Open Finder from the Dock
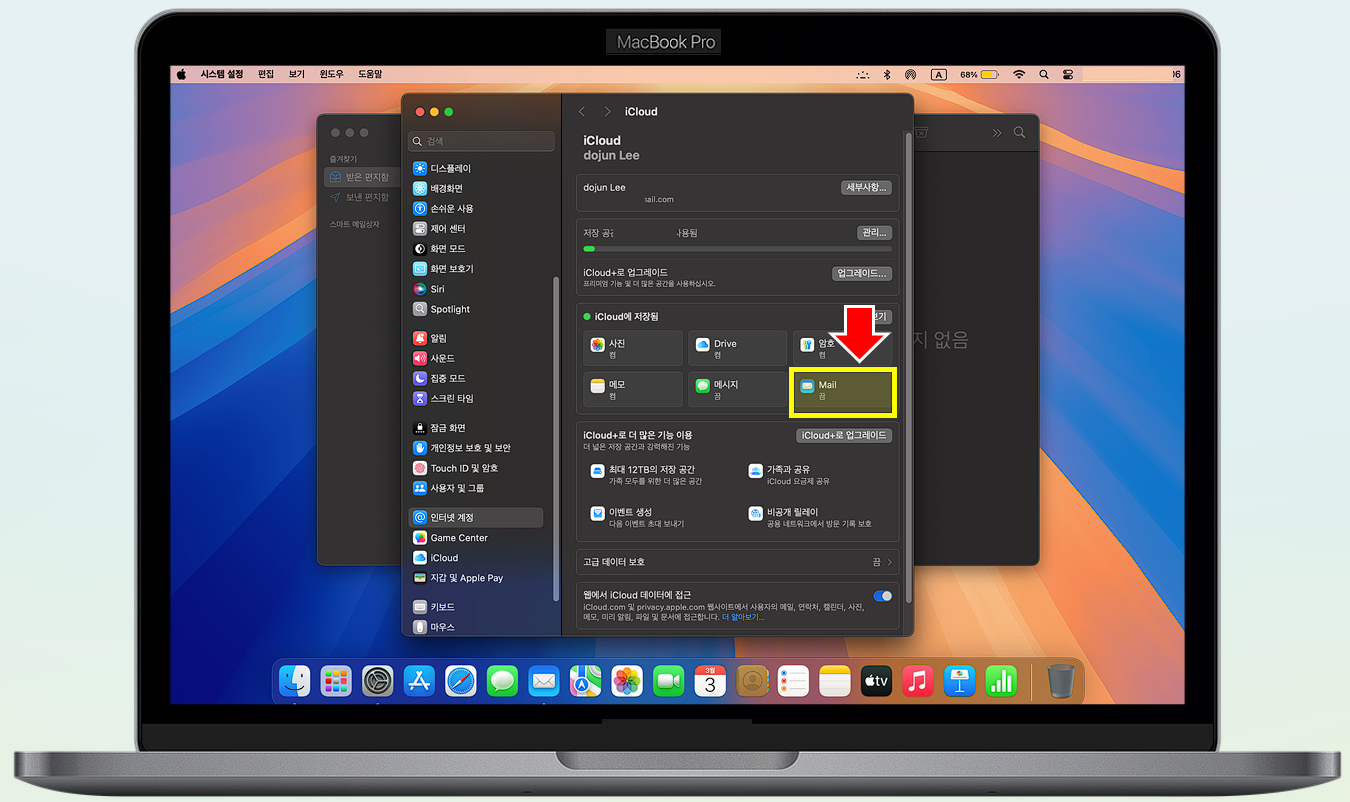 [294, 682]
